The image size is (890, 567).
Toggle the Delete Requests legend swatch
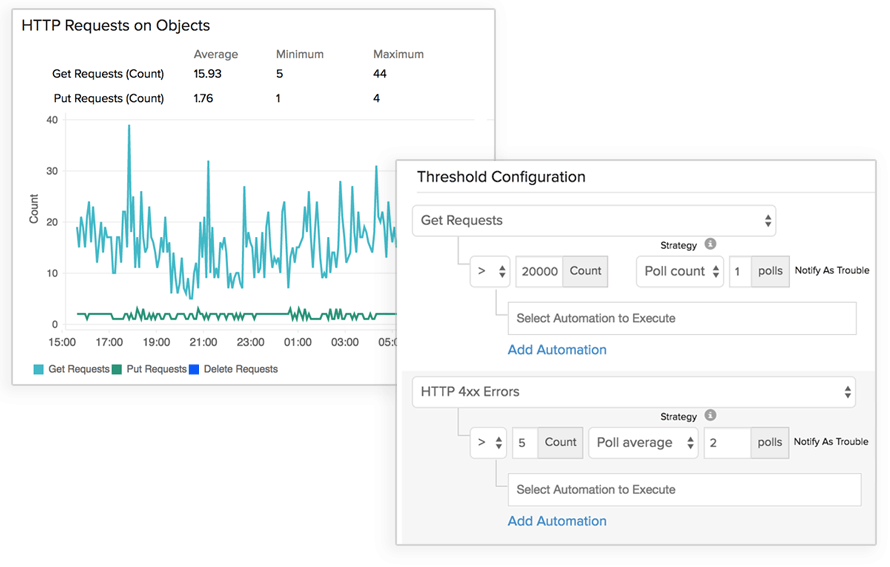point(194,369)
